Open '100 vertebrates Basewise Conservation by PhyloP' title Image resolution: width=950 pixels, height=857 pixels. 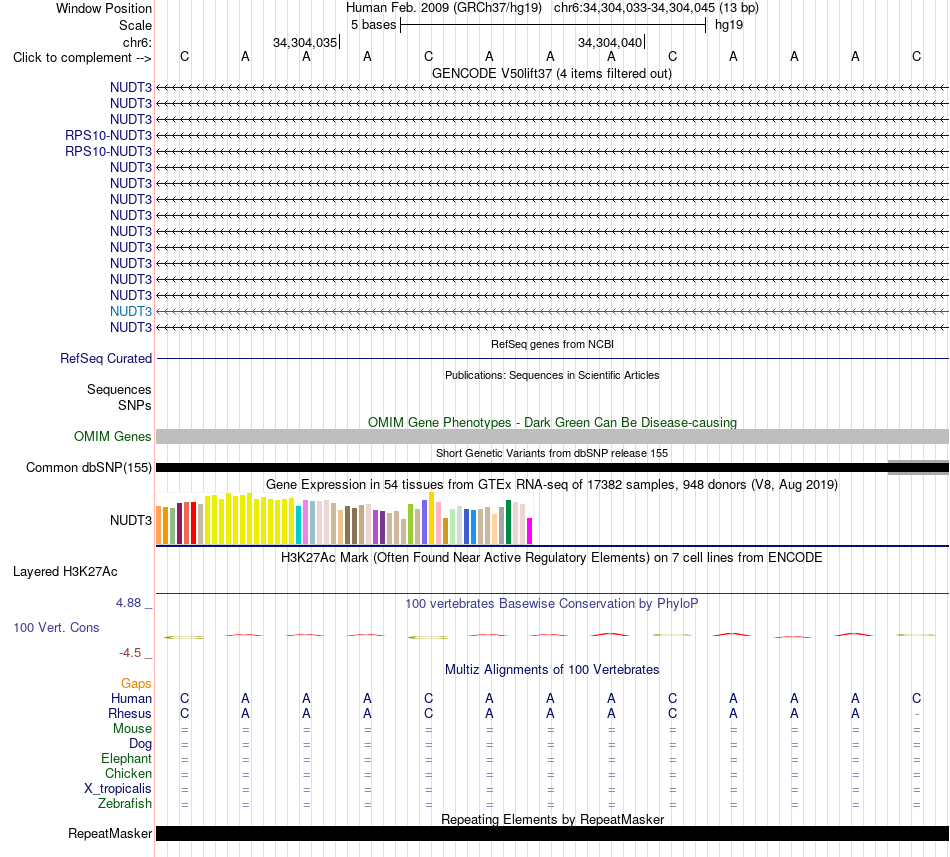(x=552, y=603)
